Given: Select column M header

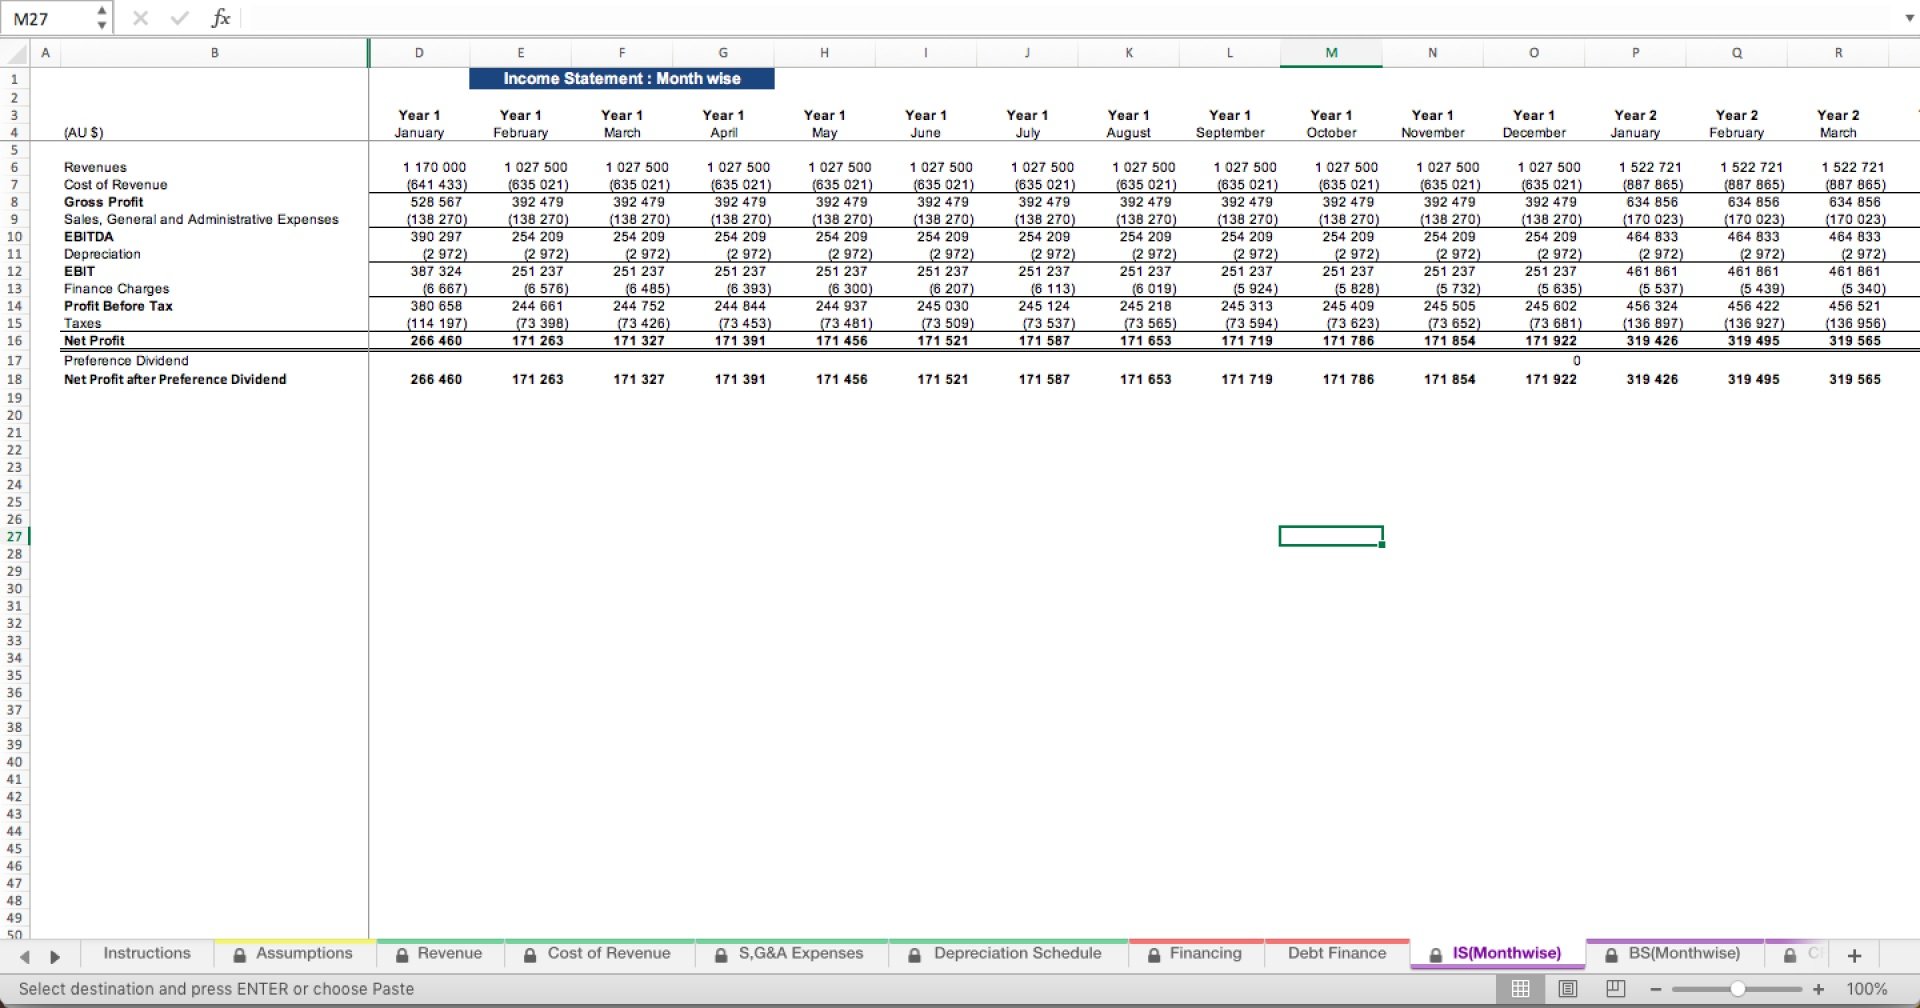Looking at the screenshot, I should coord(1330,53).
